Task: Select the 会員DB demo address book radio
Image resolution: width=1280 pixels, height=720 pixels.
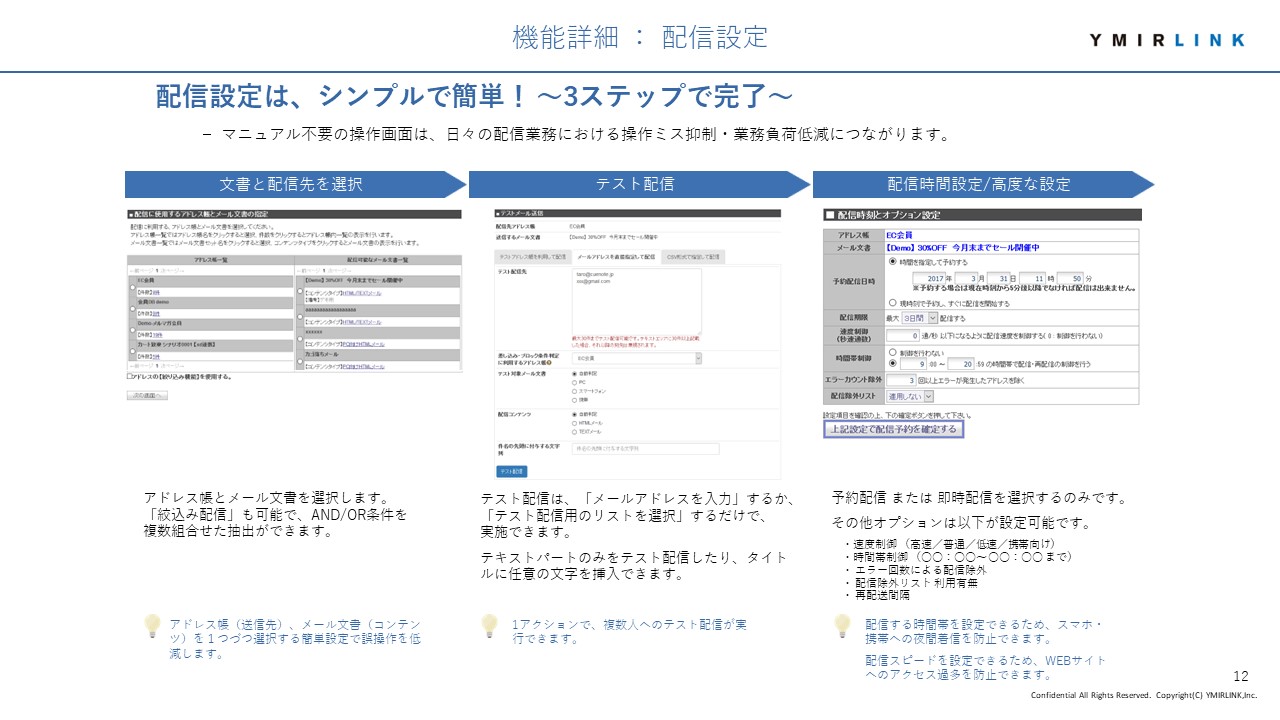Action: click(x=132, y=309)
